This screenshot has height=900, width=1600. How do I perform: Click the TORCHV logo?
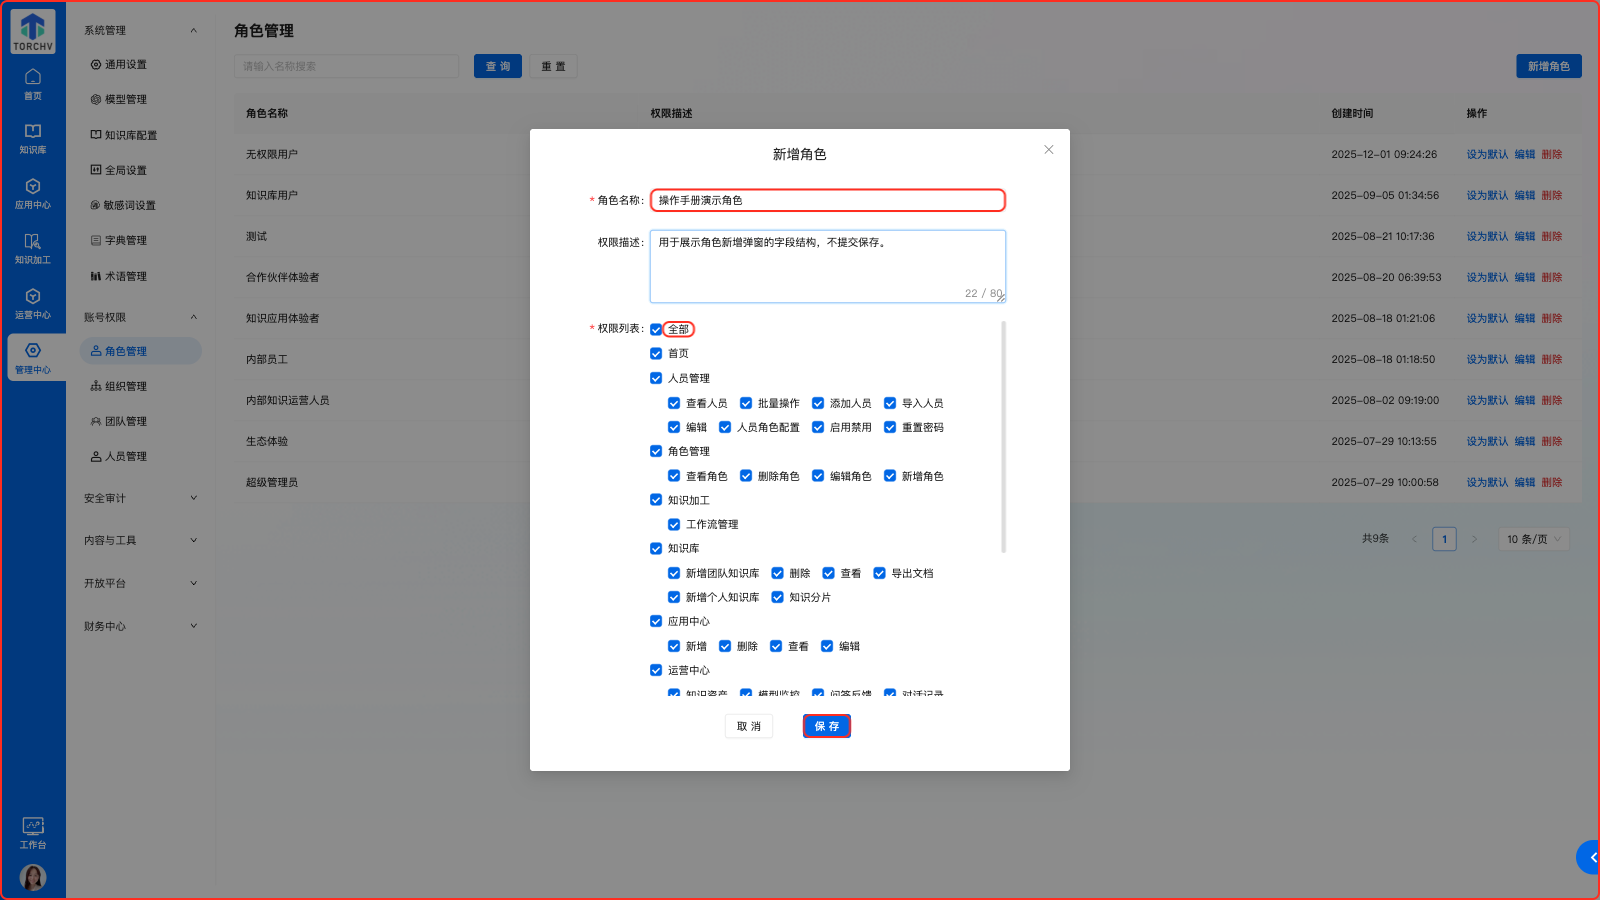click(x=32, y=30)
